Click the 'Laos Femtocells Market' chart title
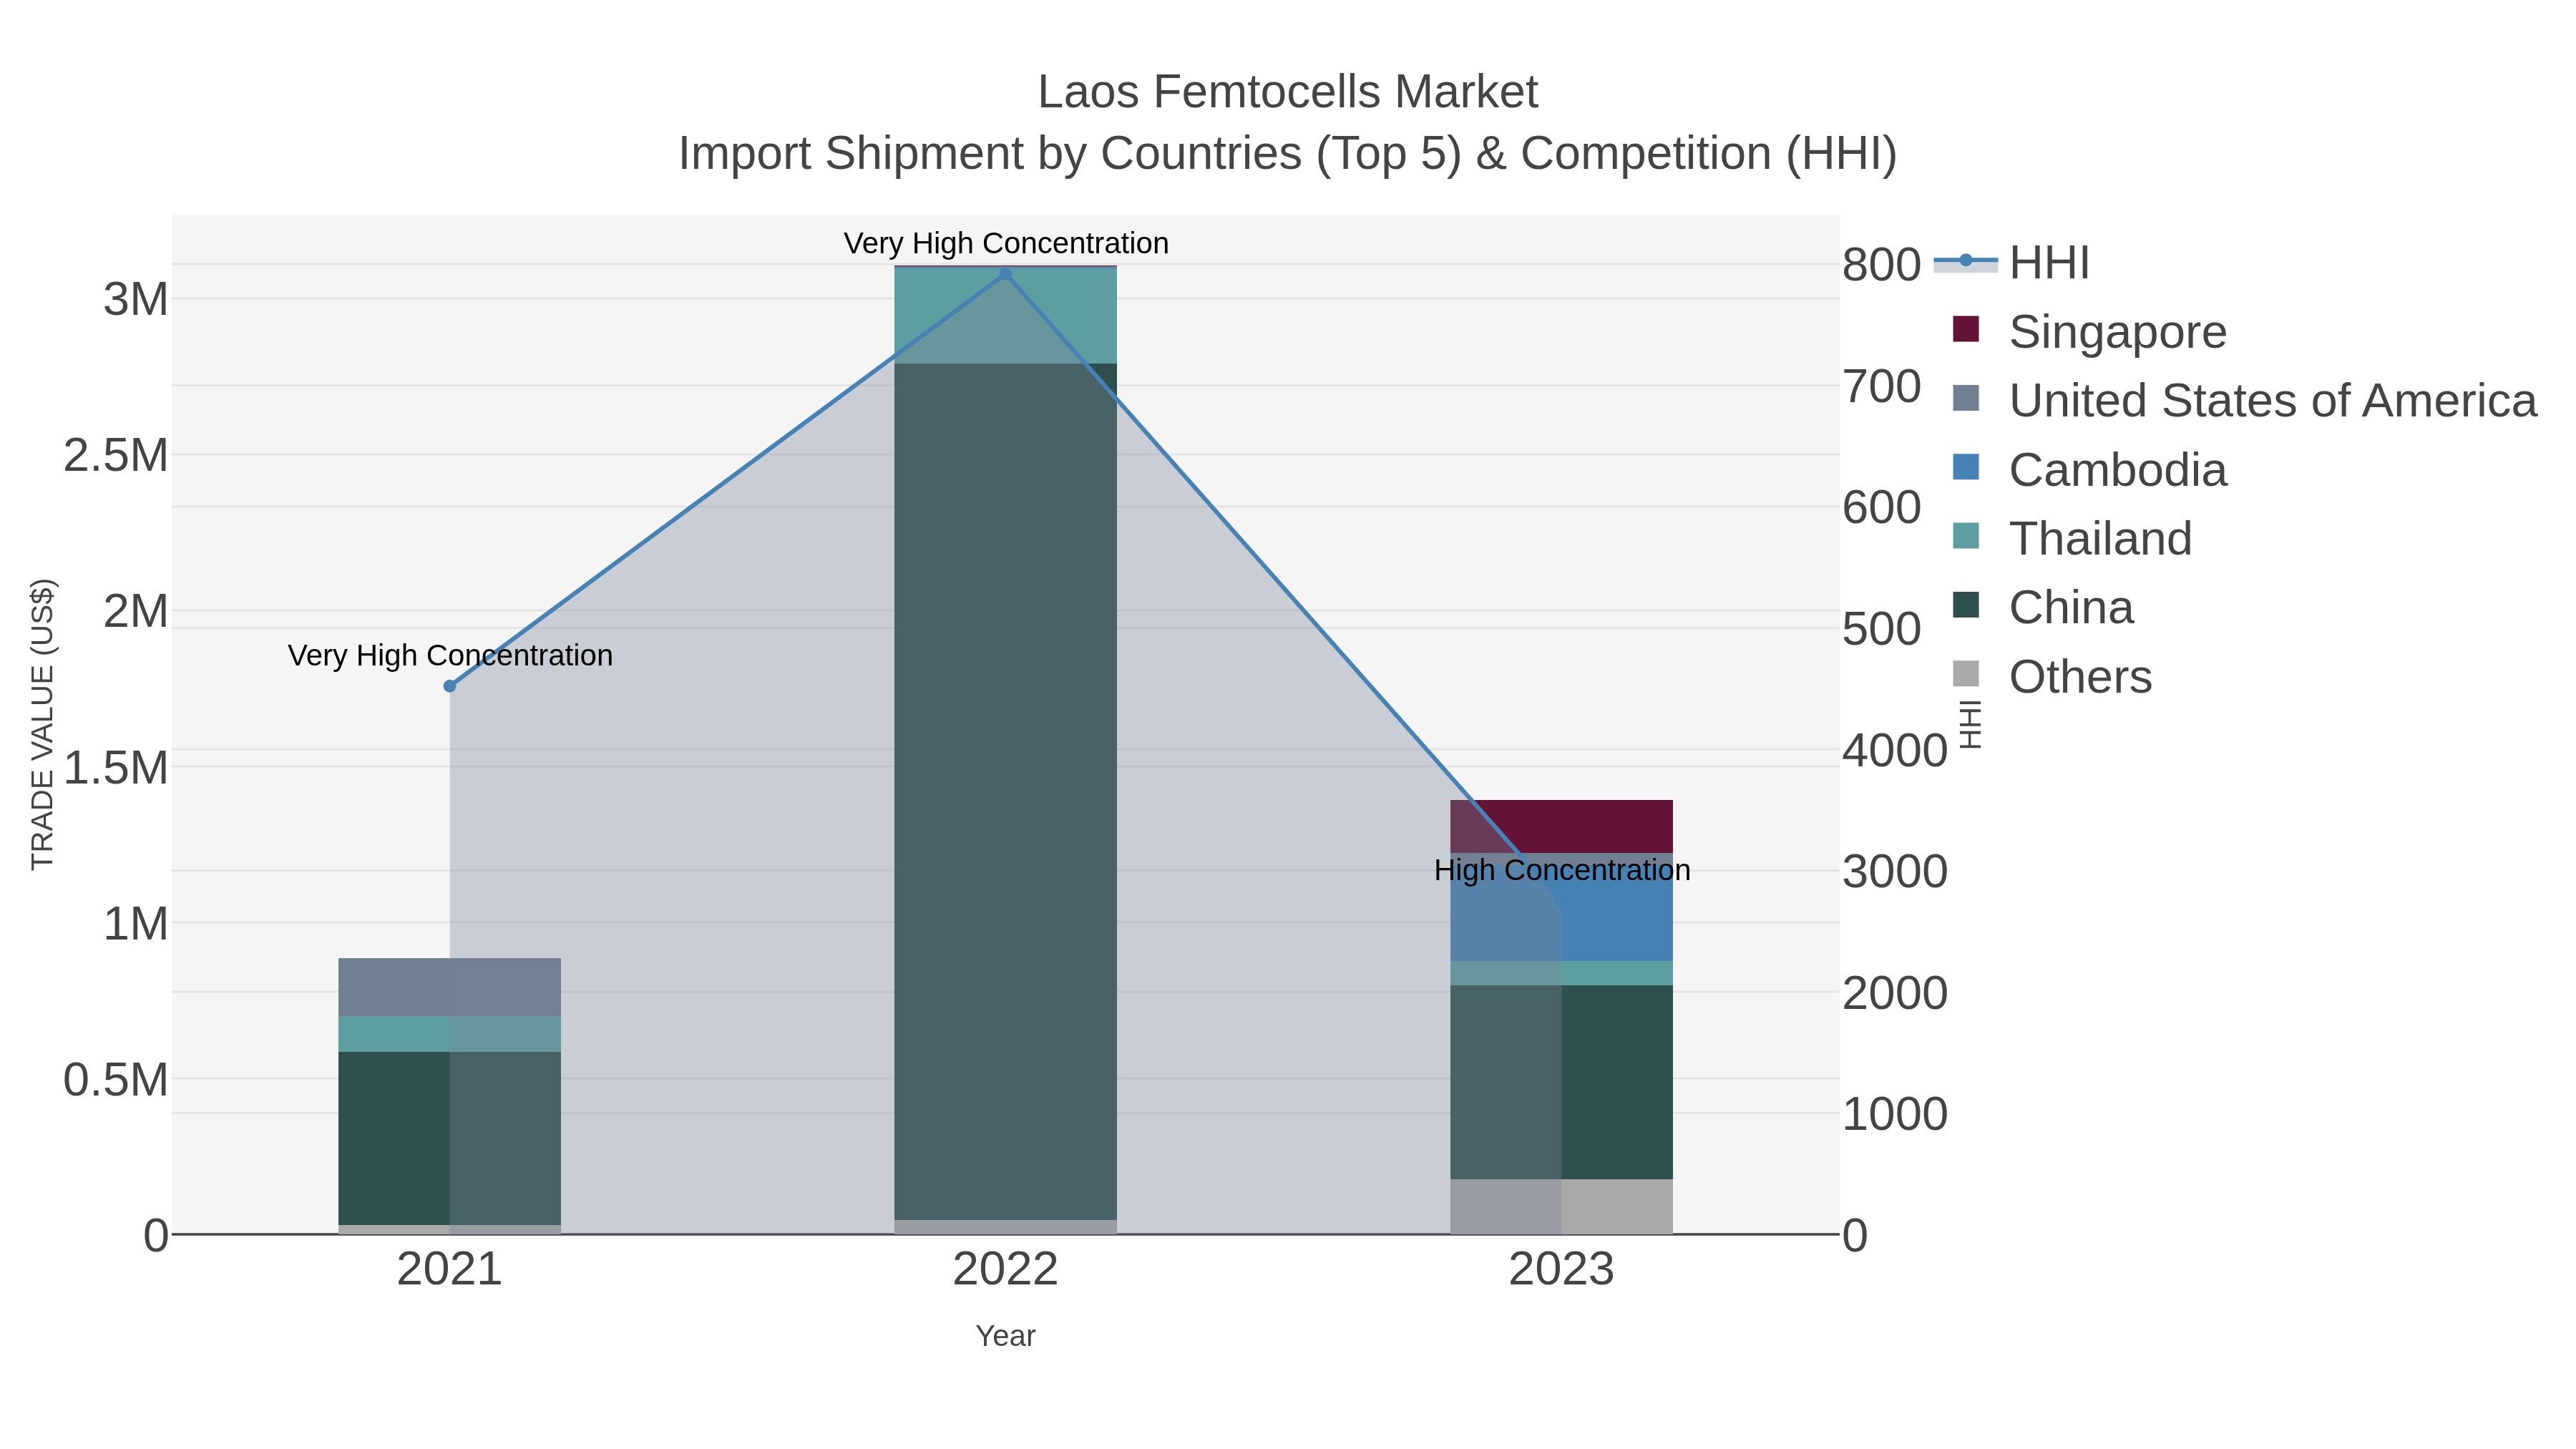Viewport: 2576px width, 1449px height. pos(1288,92)
